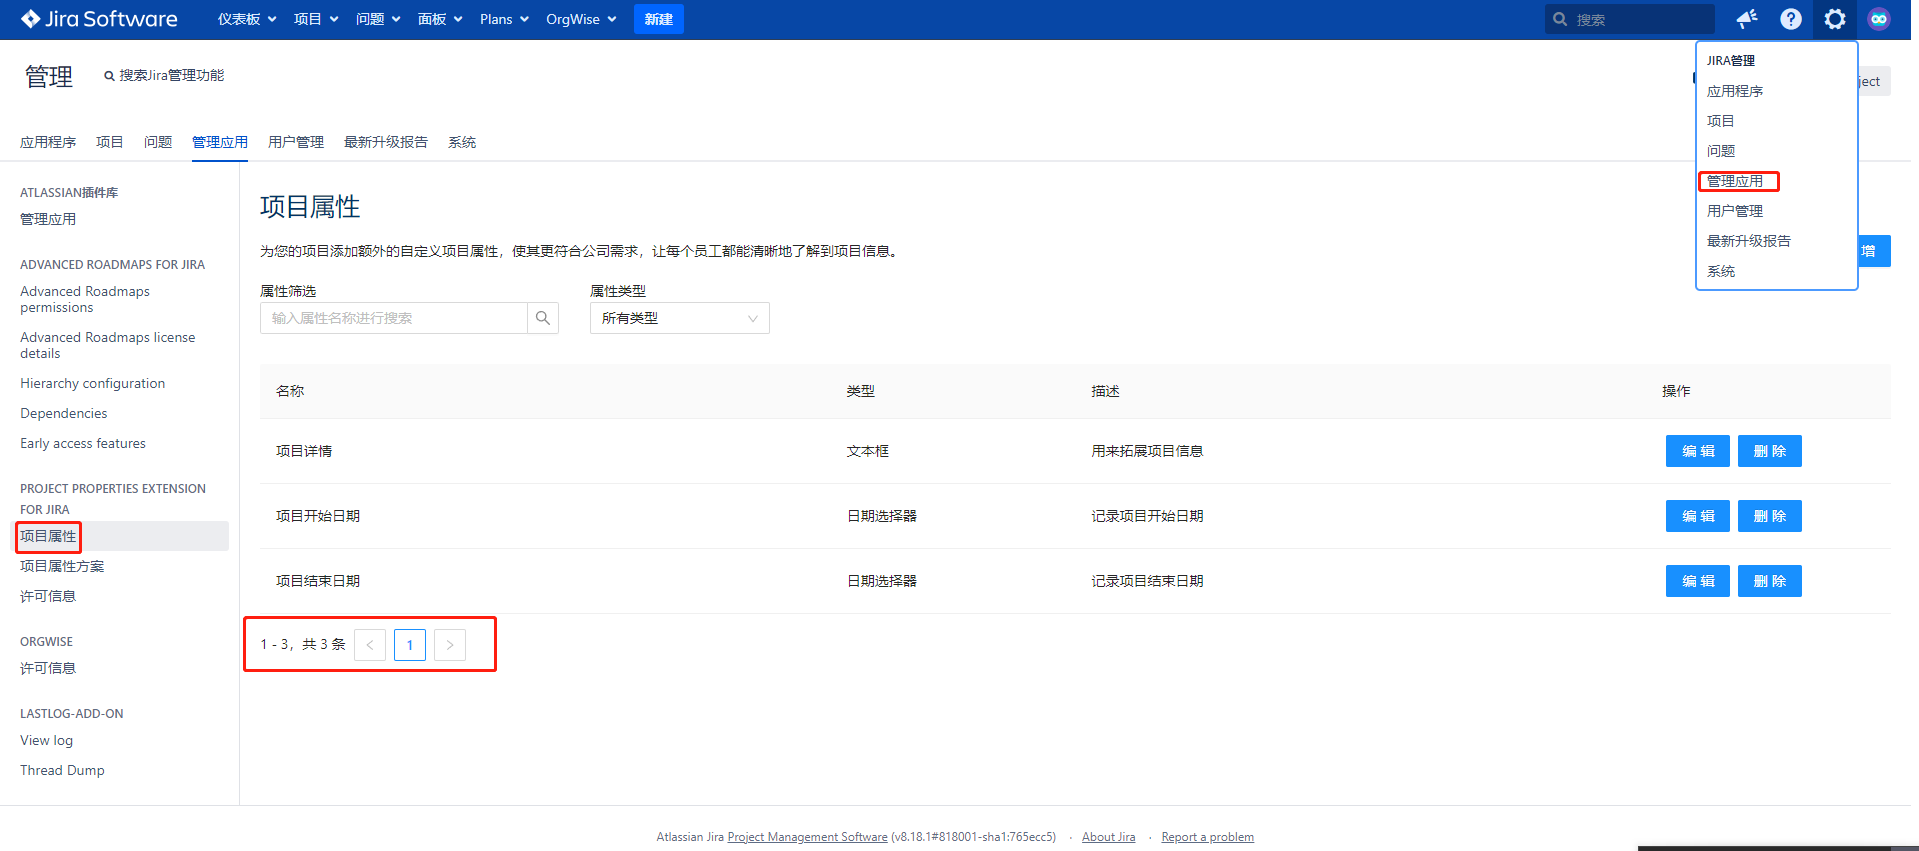Viewport: 1919px width, 851px height.
Task: Go to next page arrow
Action: click(x=450, y=645)
